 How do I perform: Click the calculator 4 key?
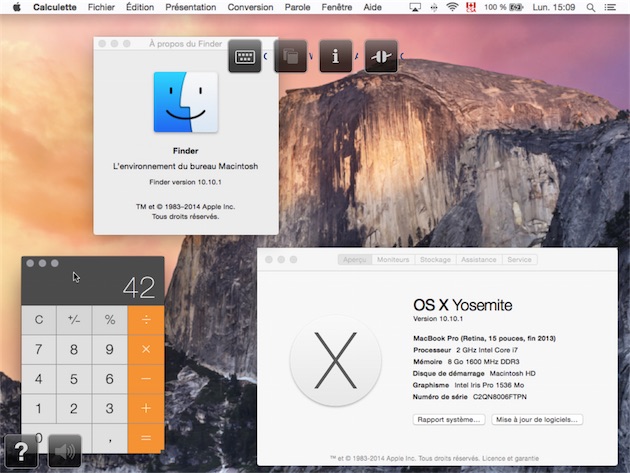click(x=39, y=379)
